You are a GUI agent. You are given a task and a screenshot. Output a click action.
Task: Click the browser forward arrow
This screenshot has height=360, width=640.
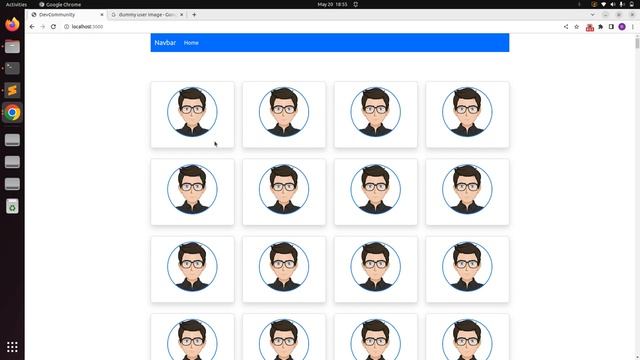click(x=42, y=27)
